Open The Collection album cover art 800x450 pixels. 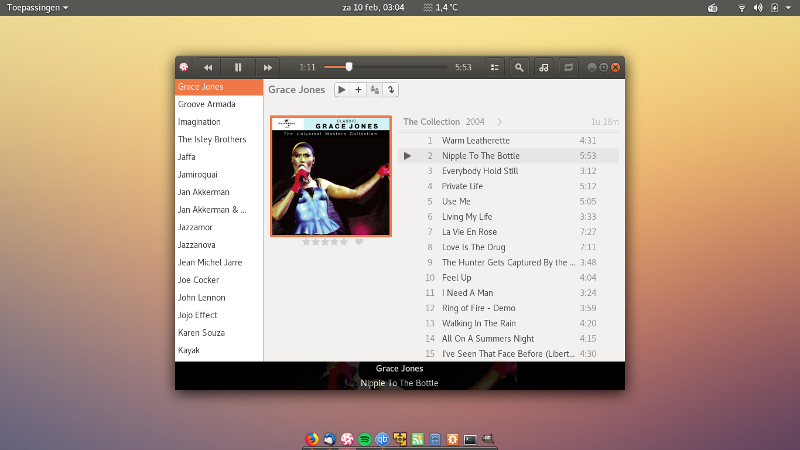point(331,176)
